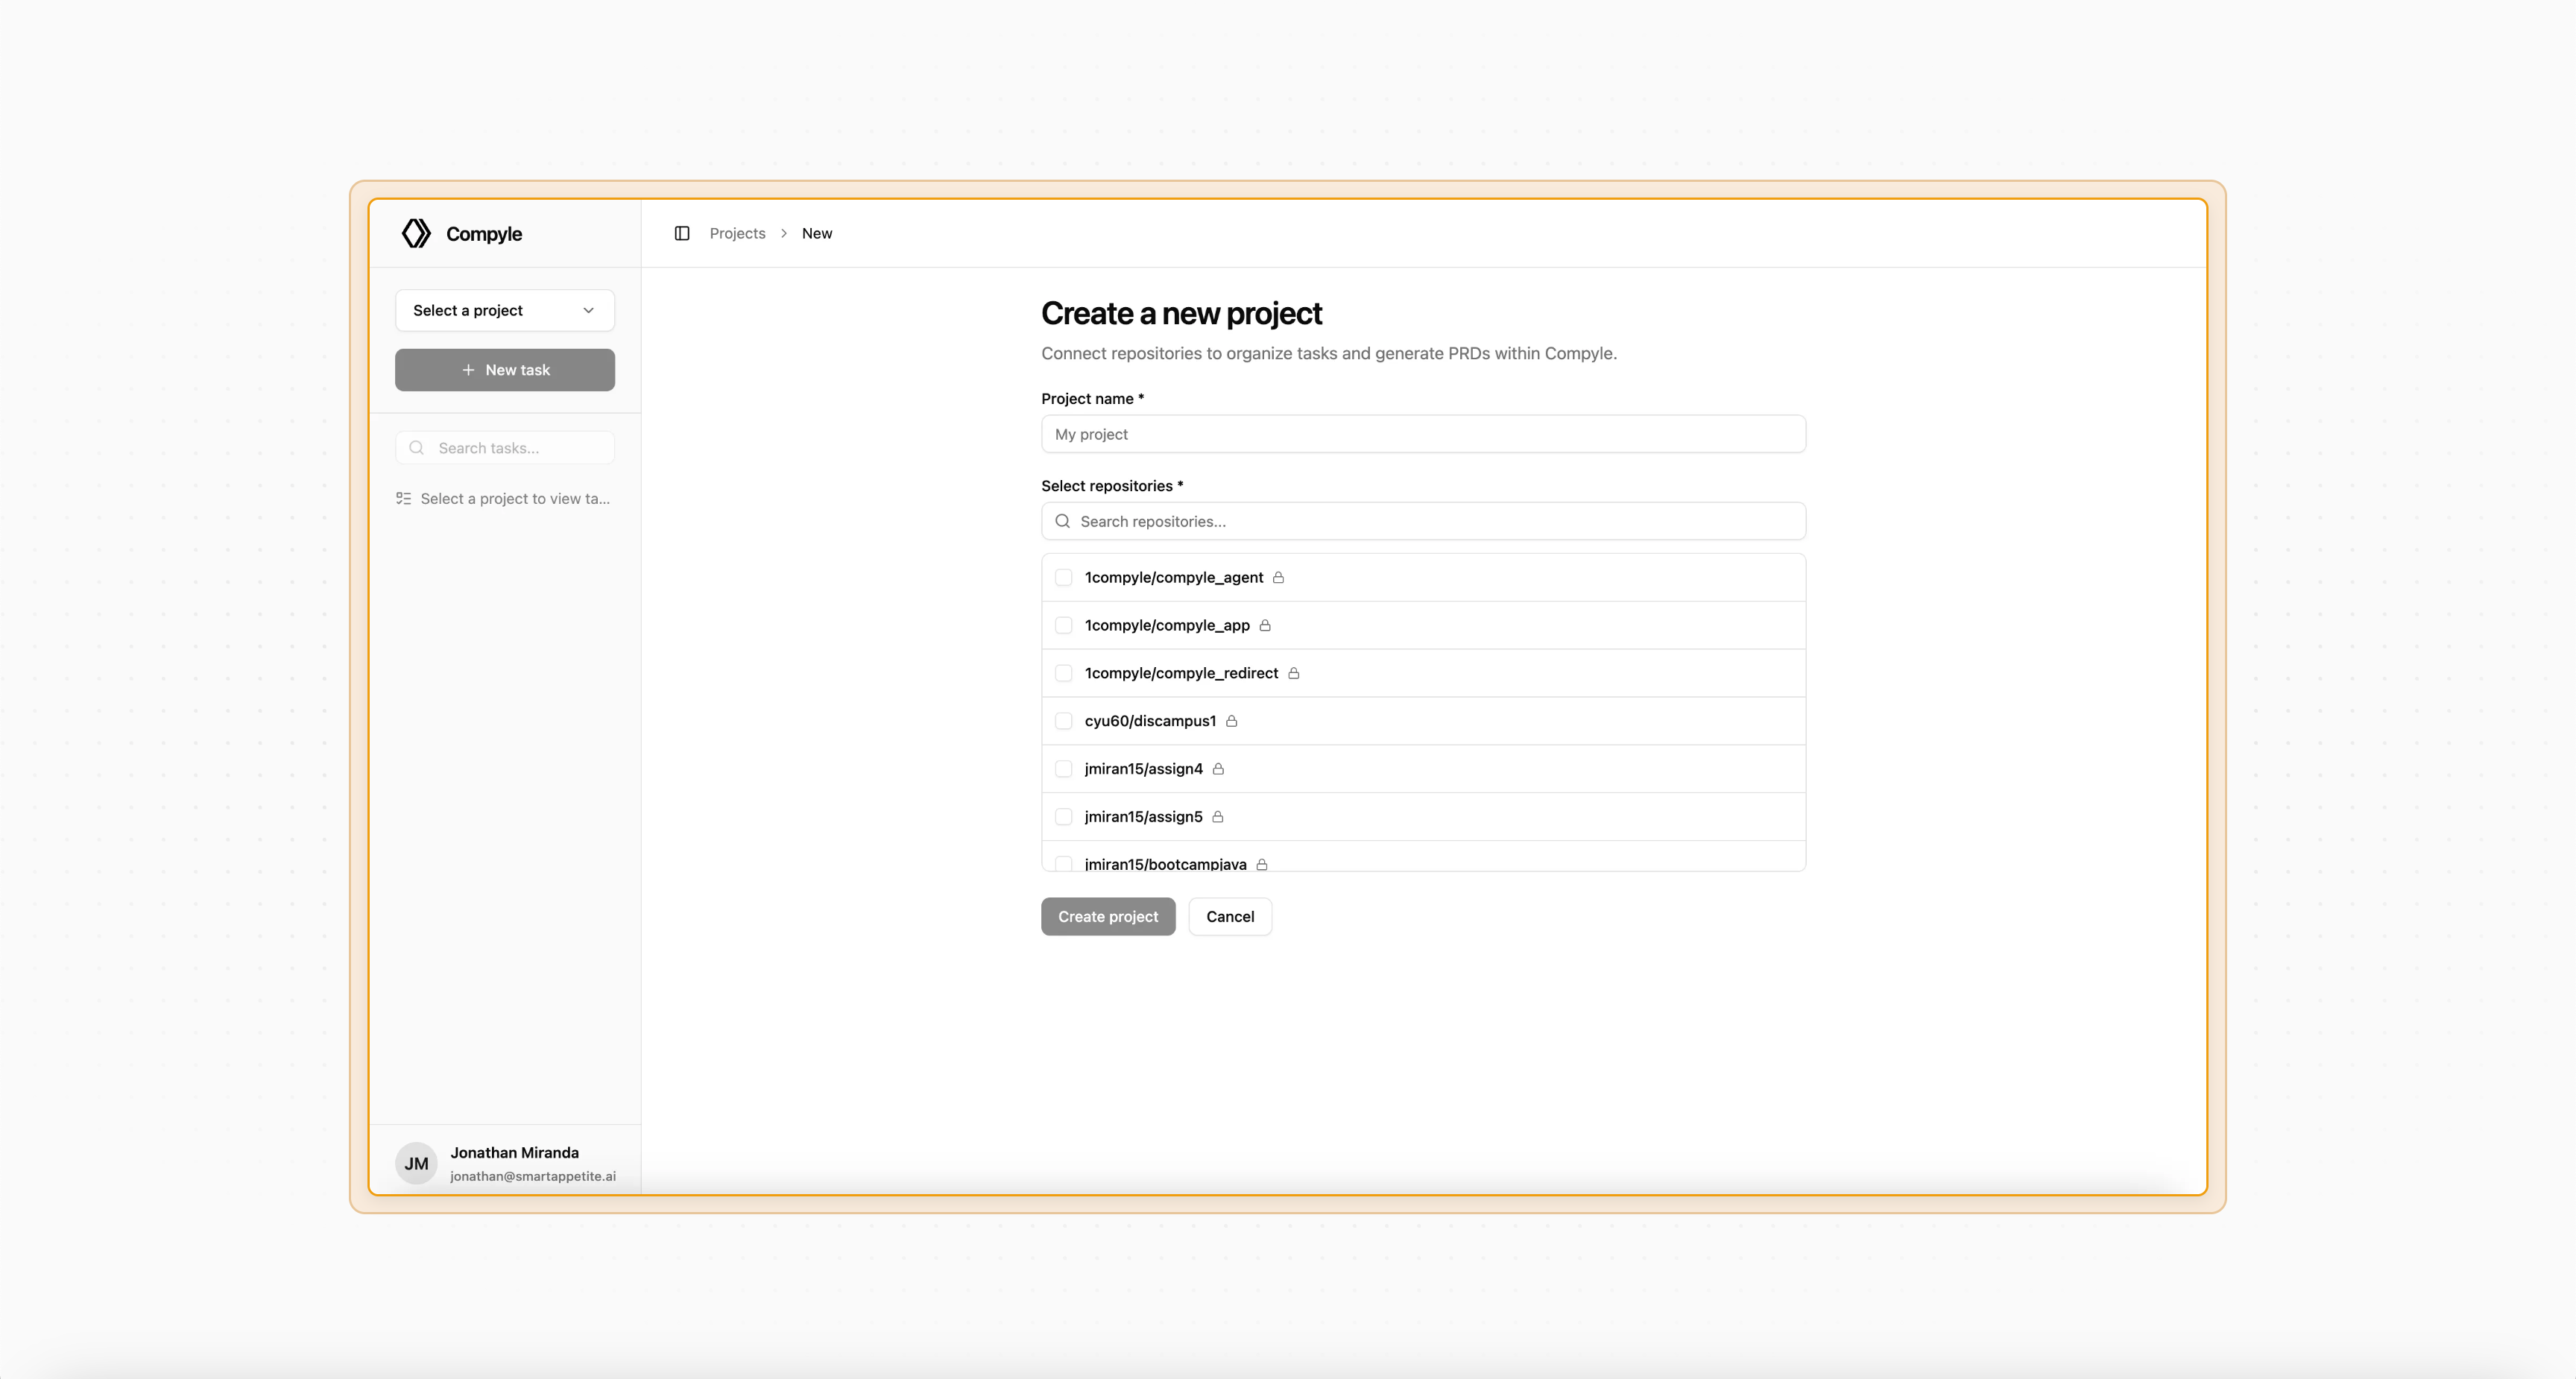This screenshot has width=2576, height=1379.
Task: Click the lock icon beside cyu60/discampus1
Action: click(x=1232, y=721)
